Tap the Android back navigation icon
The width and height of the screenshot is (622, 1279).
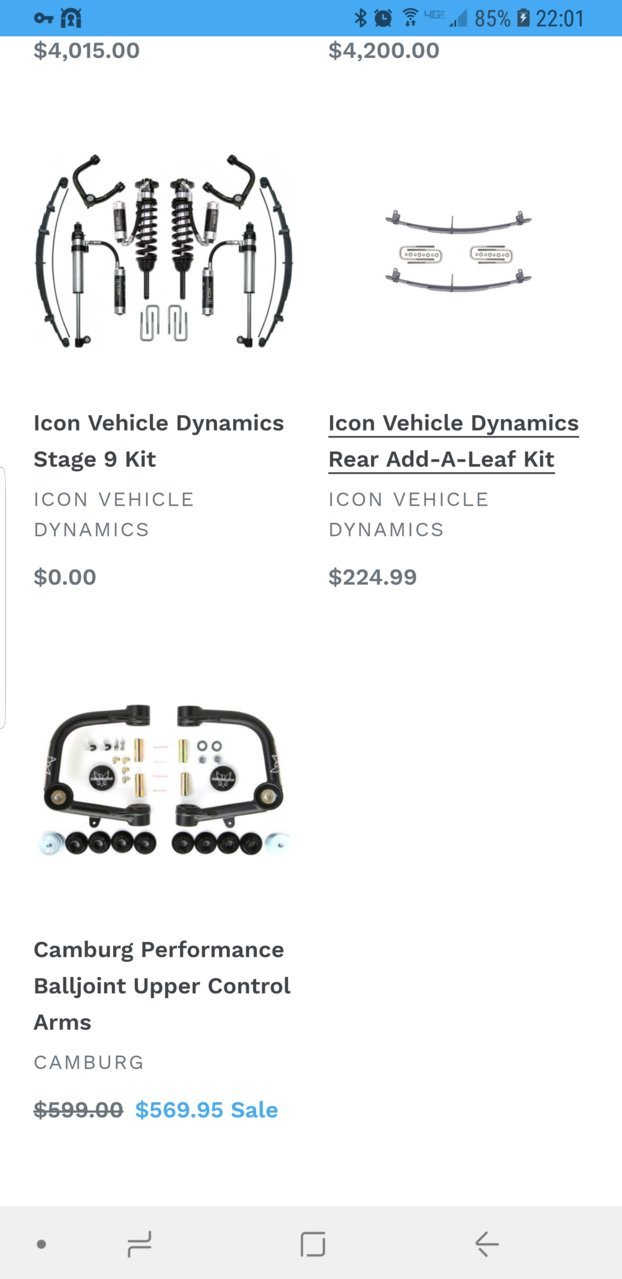pyautogui.click(x=486, y=1244)
